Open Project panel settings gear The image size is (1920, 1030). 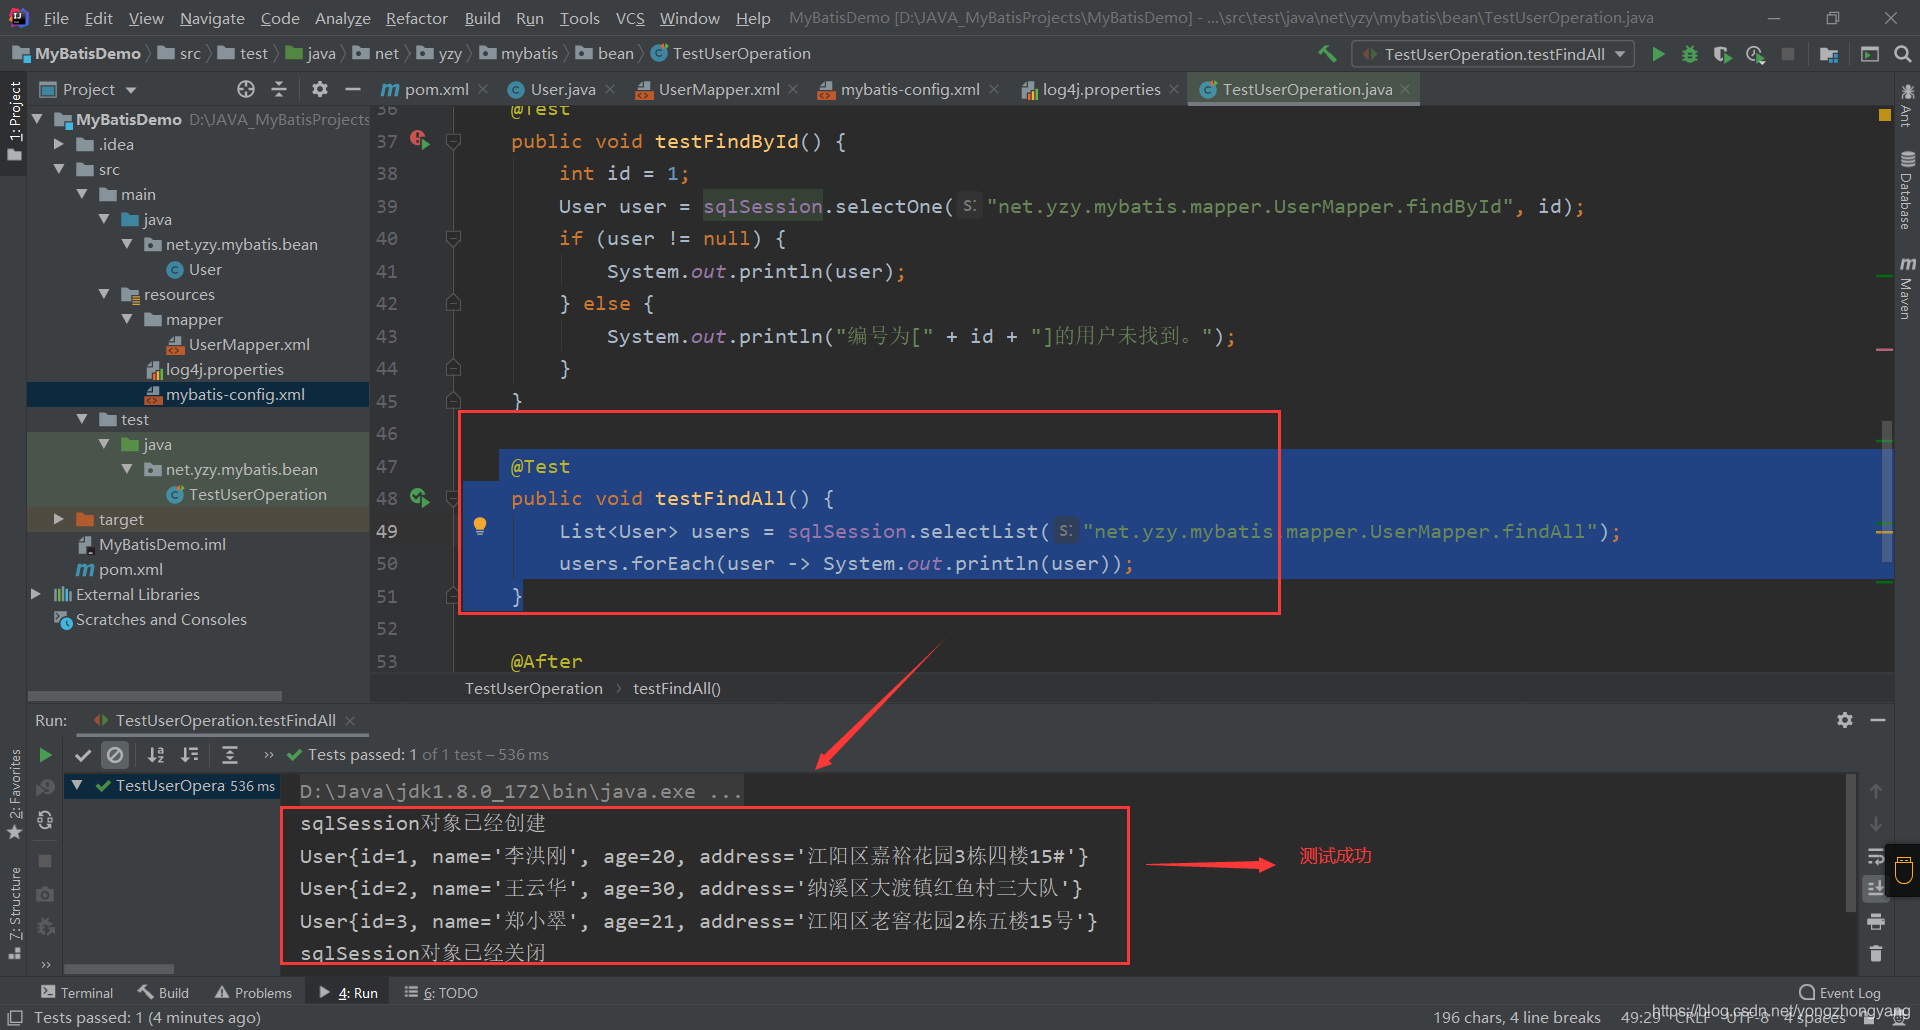tap(319, 89)
